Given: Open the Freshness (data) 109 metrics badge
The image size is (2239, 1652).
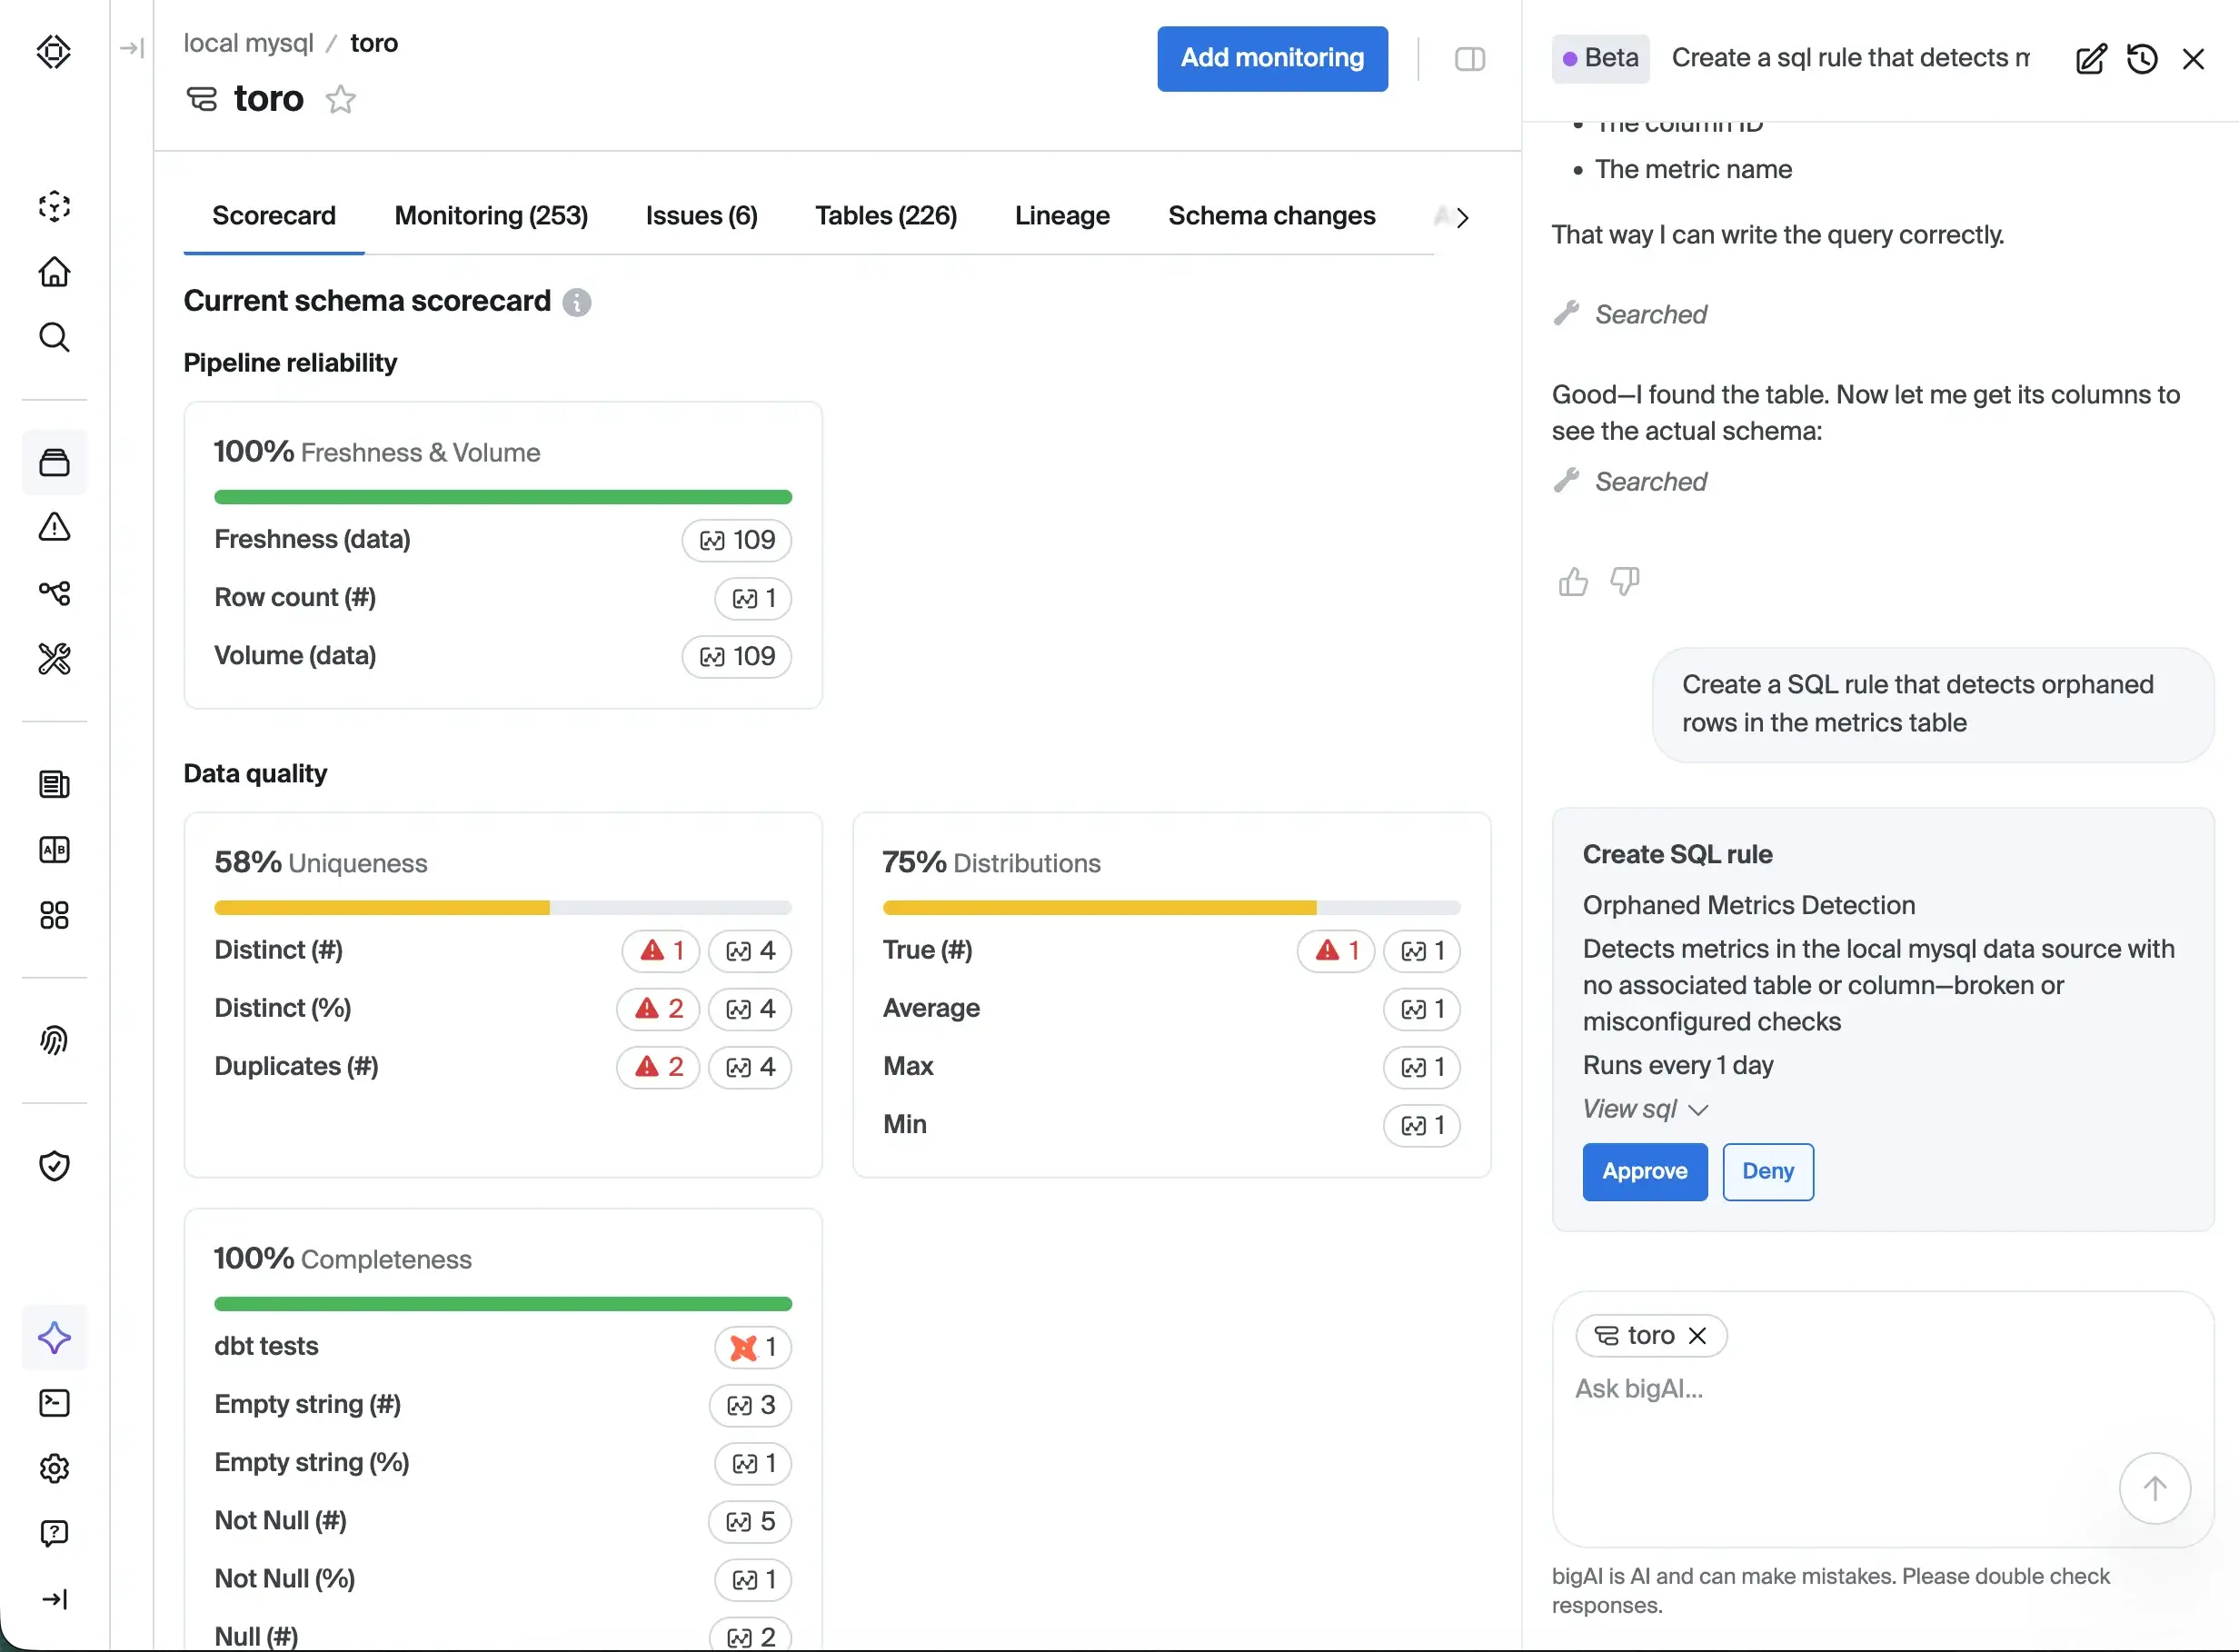Looking at the screenshot, I should (737, 540).
